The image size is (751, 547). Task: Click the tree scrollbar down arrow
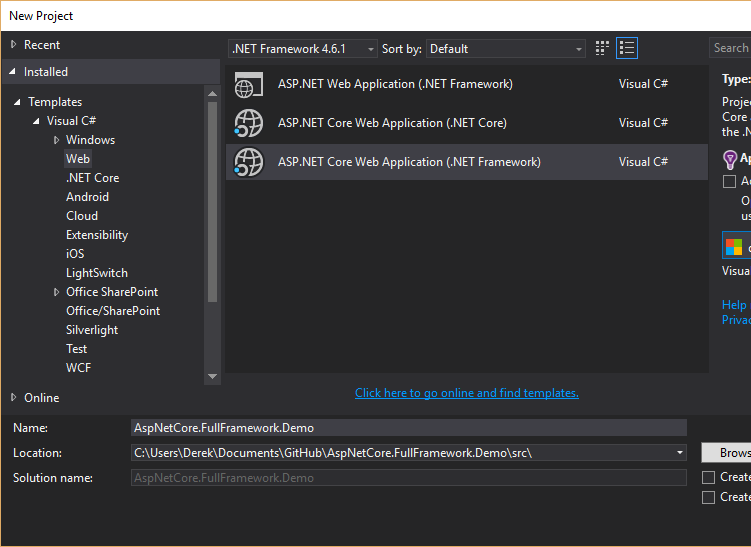213,376
